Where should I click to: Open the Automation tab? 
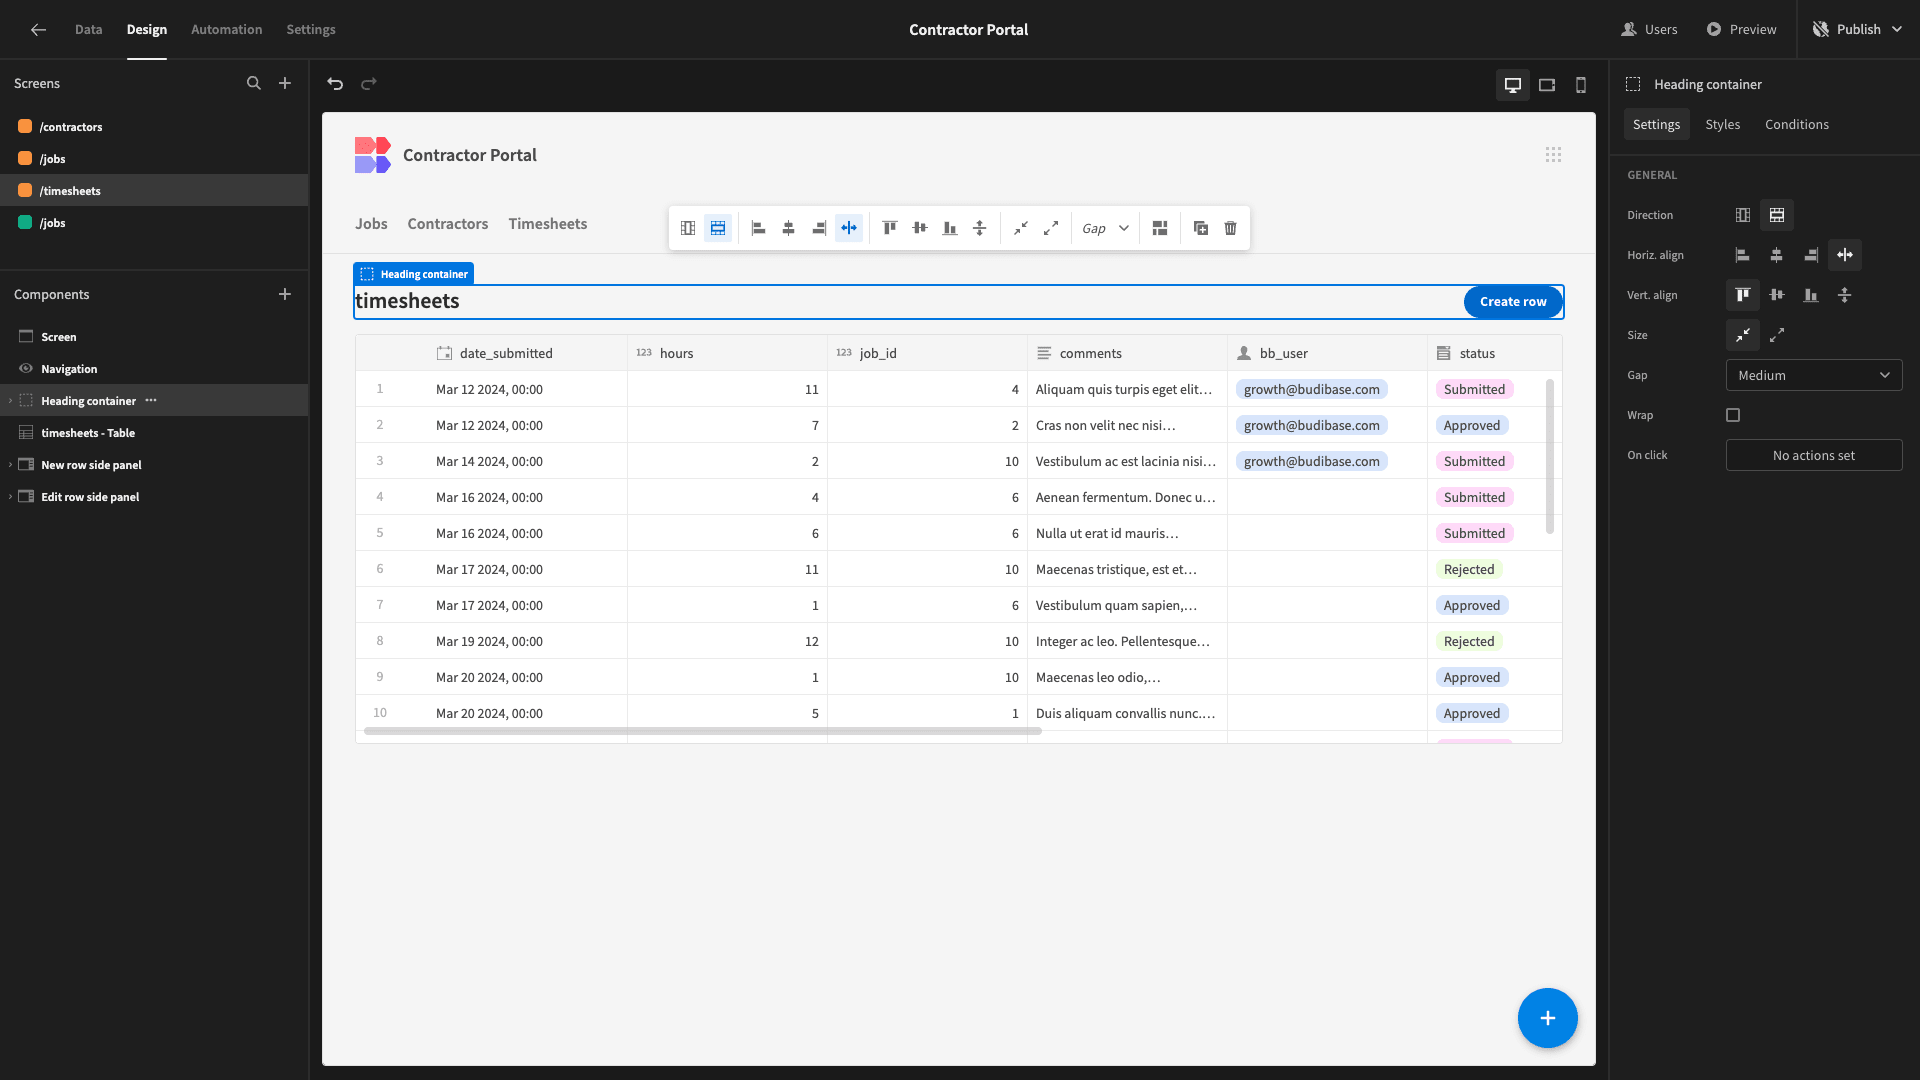pos(227,30)
